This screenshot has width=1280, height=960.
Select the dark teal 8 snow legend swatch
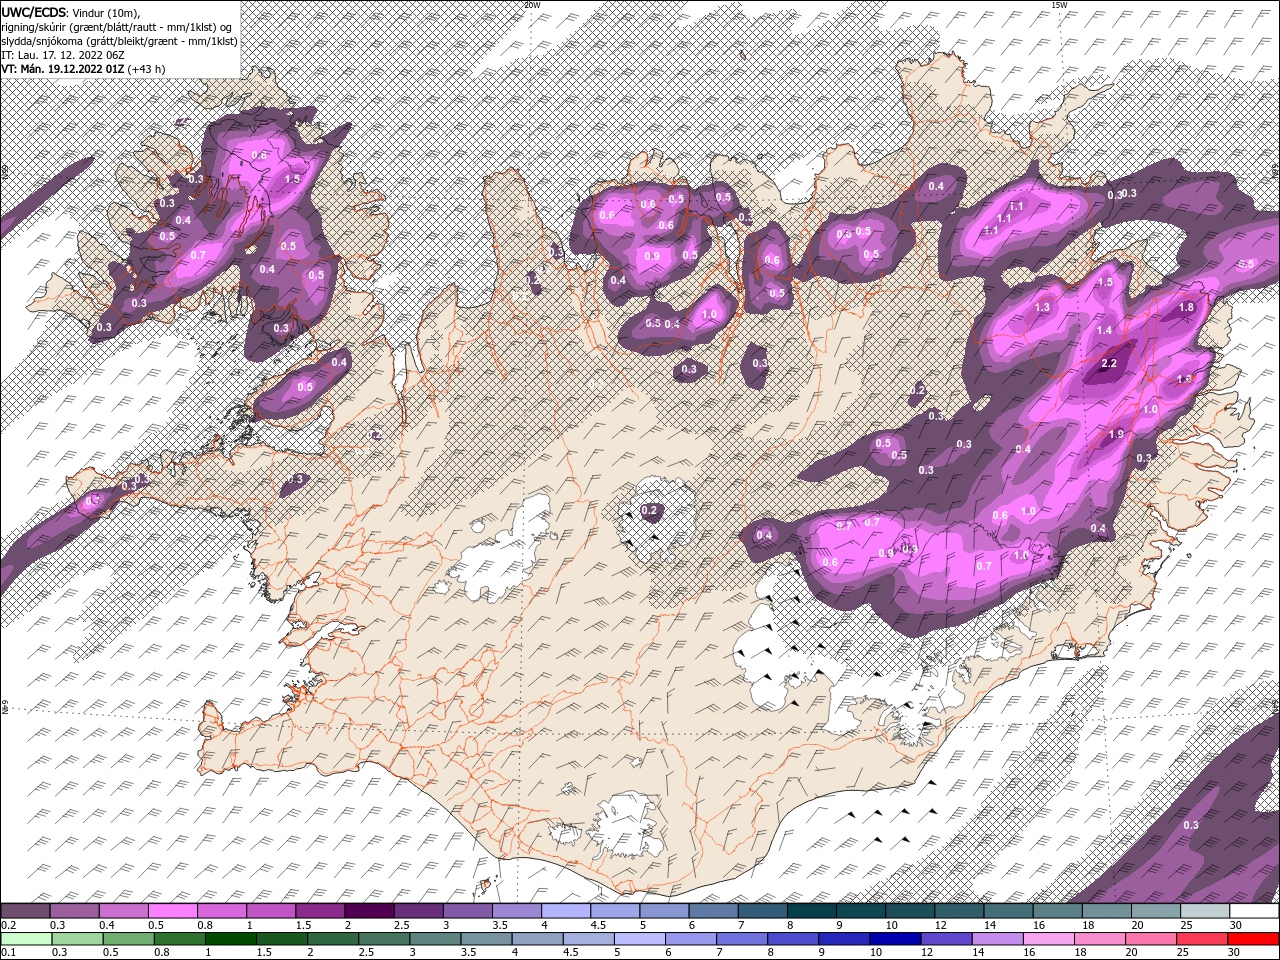point(812,910)
